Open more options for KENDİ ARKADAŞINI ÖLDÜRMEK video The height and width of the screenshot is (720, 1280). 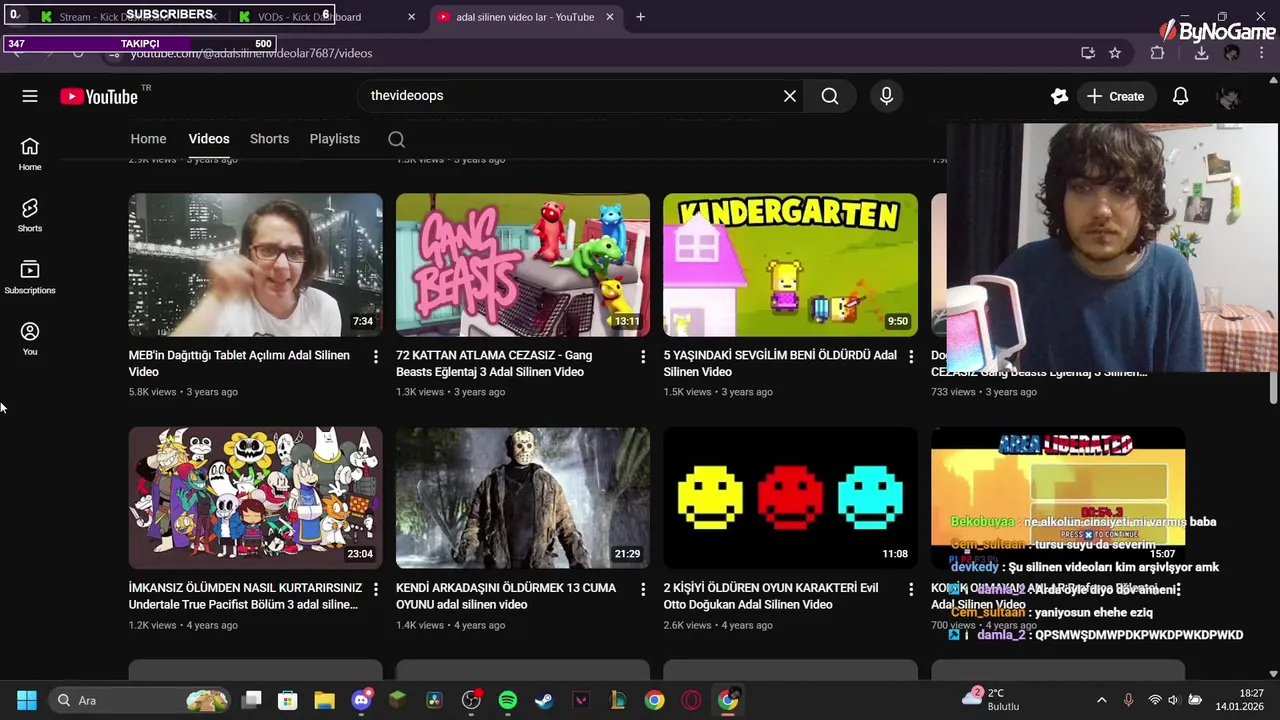click(x=643, y=590)
